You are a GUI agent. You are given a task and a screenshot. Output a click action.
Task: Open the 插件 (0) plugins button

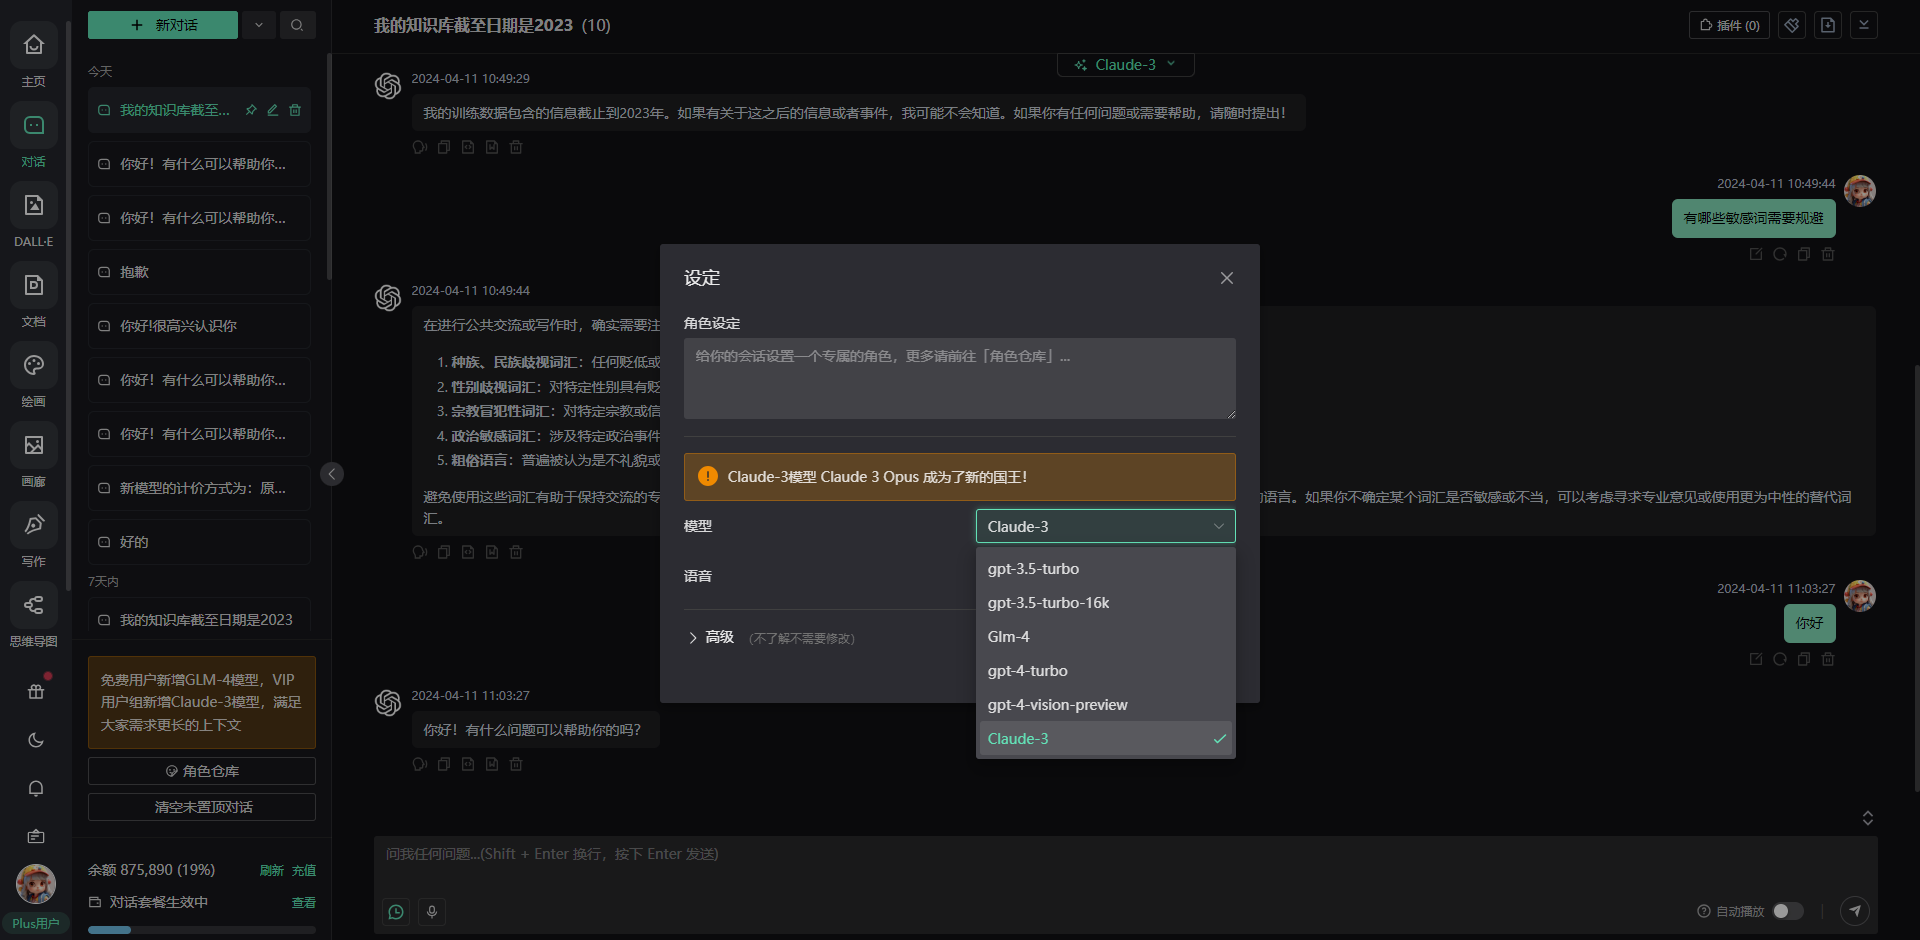[1729, 25]
